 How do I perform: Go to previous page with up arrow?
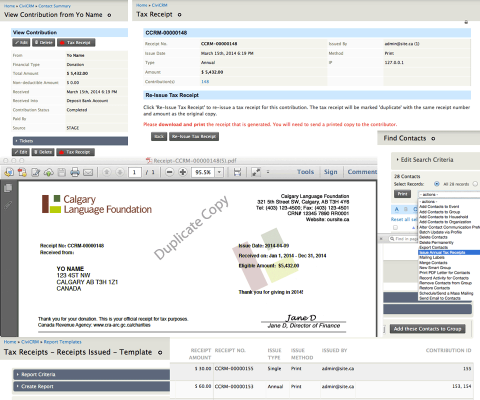coord(107,172)
